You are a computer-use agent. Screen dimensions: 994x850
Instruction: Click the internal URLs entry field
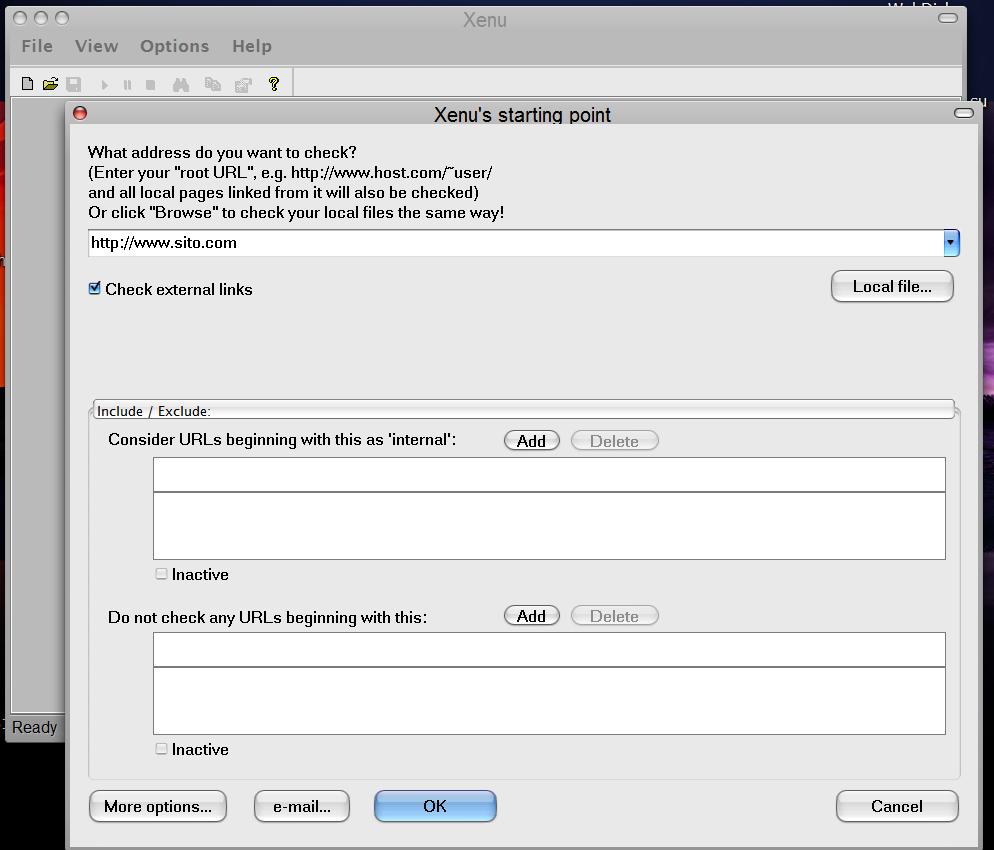[x=549, y=474]
